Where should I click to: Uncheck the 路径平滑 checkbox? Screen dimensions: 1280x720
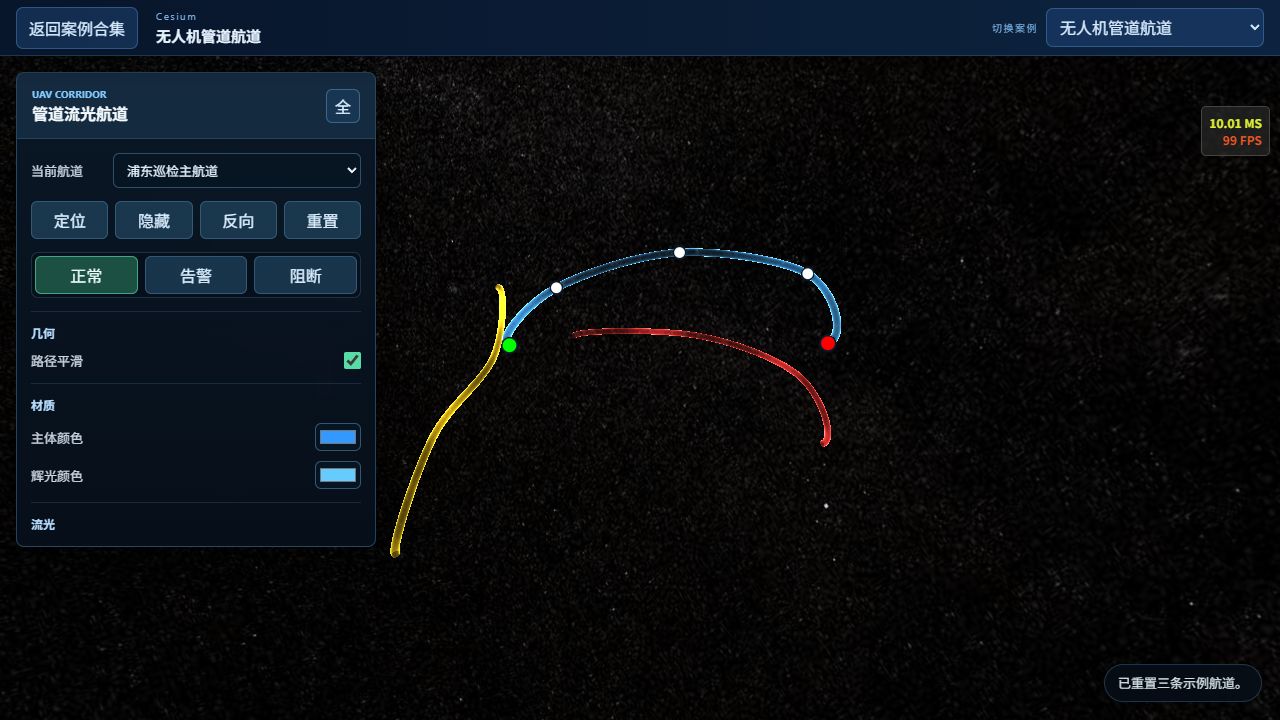pos(352,360)
